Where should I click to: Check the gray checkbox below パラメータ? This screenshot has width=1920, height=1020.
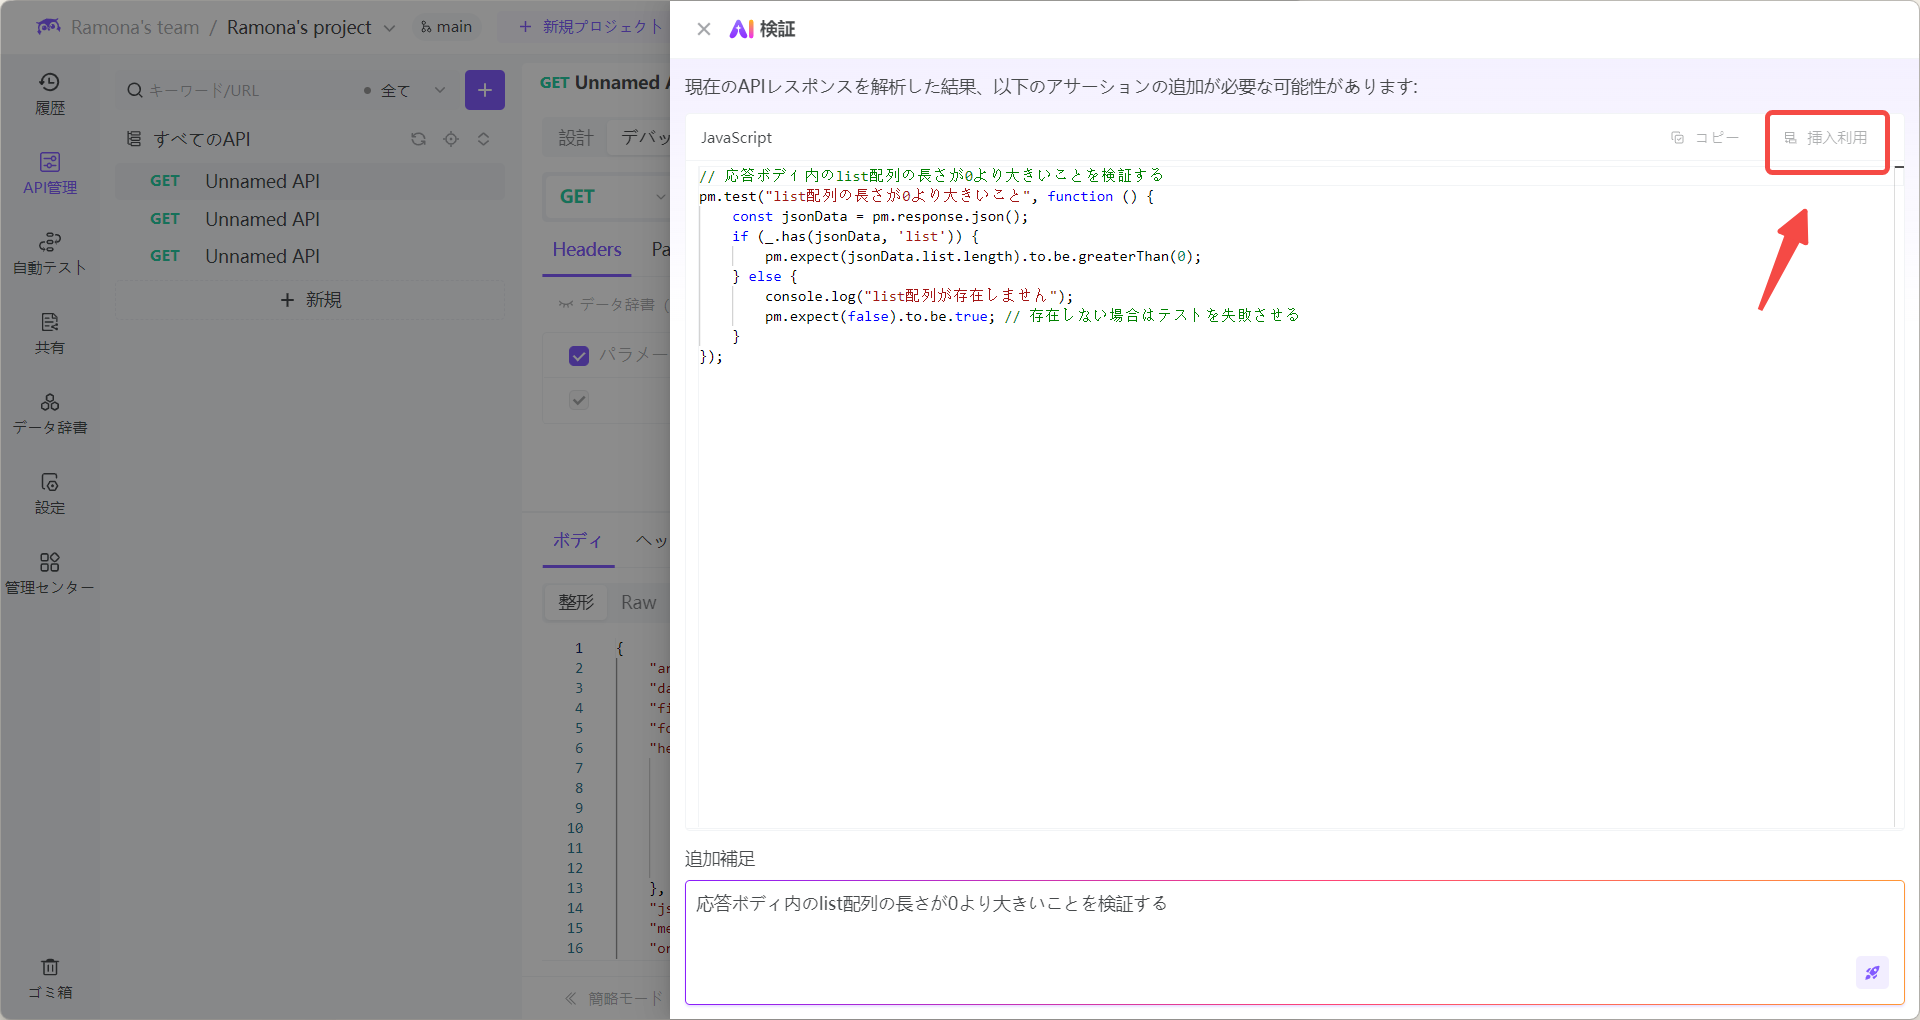click(x=579, y=400)
